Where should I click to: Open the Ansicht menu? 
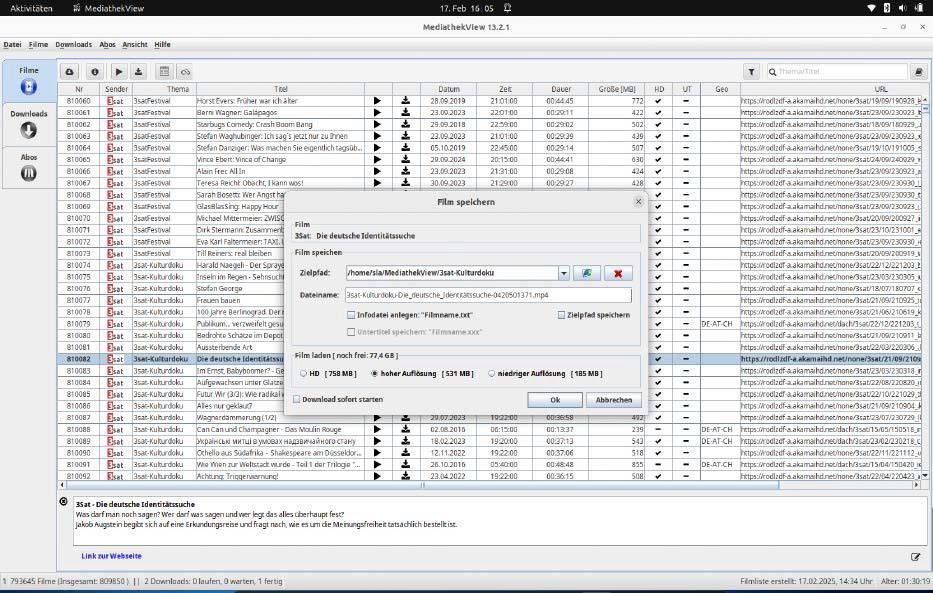(x=135, y=44)
